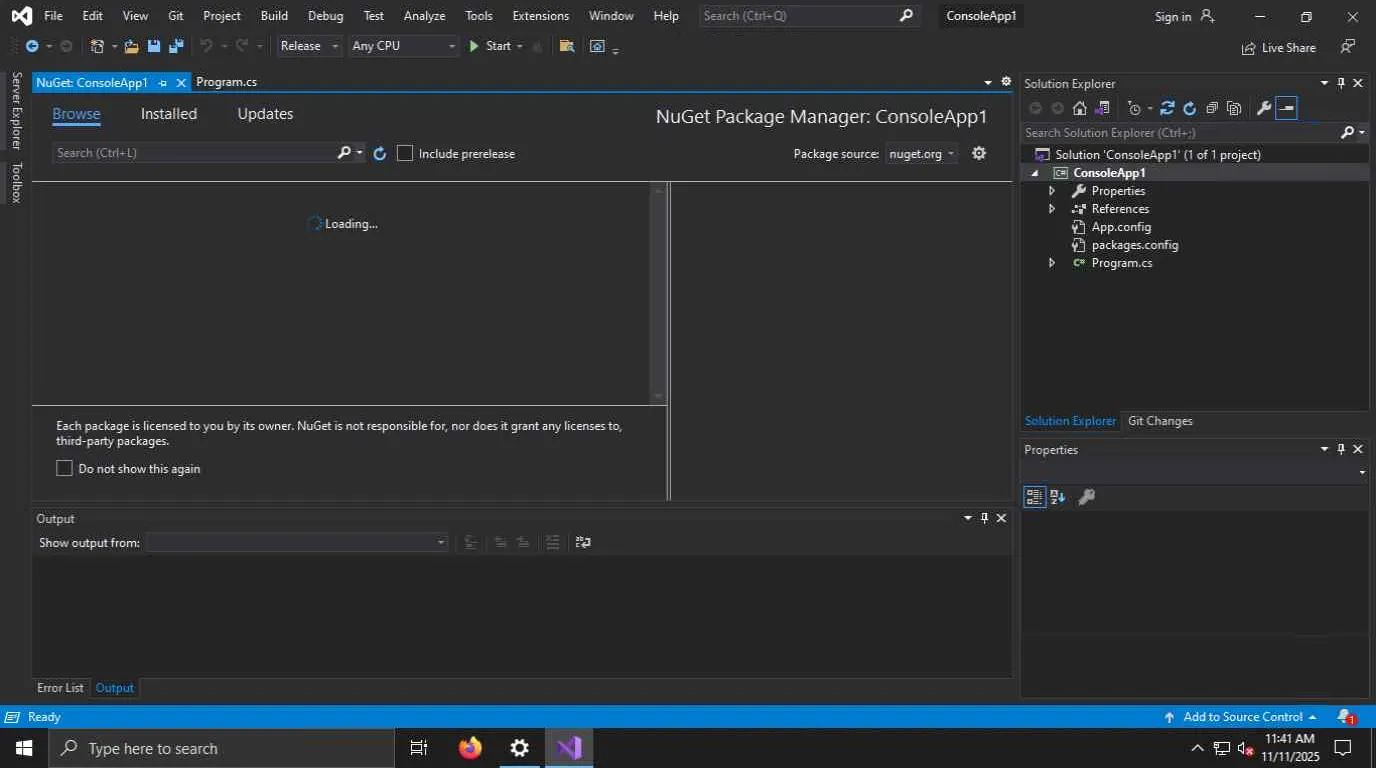Viewport: 1376px width, 768px height.
Task: Expand the References node
Action: pos(1051,209)
